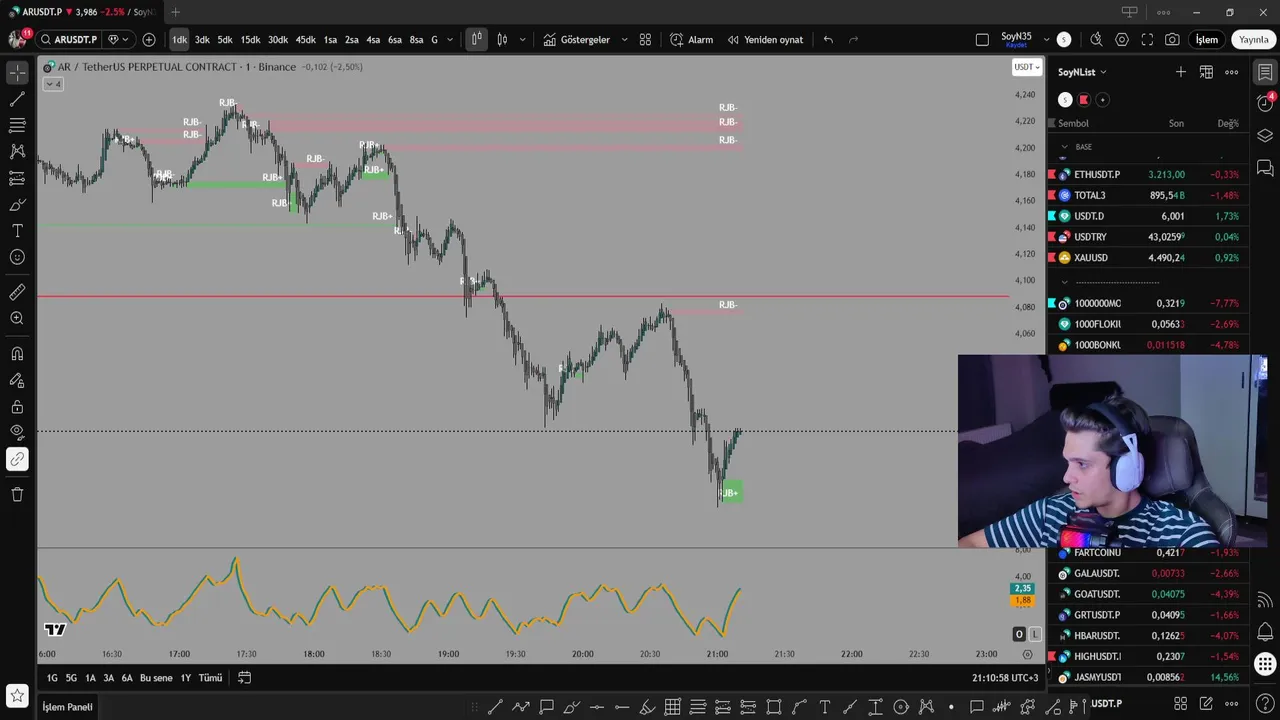This screenshot has height=720, width=1280.
Task: Create an Alarm
Action: [x=692, y=40]
